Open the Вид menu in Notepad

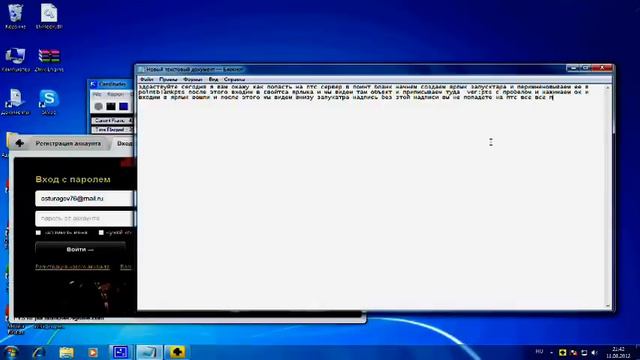pyautogui.click(x=213, y=80)
